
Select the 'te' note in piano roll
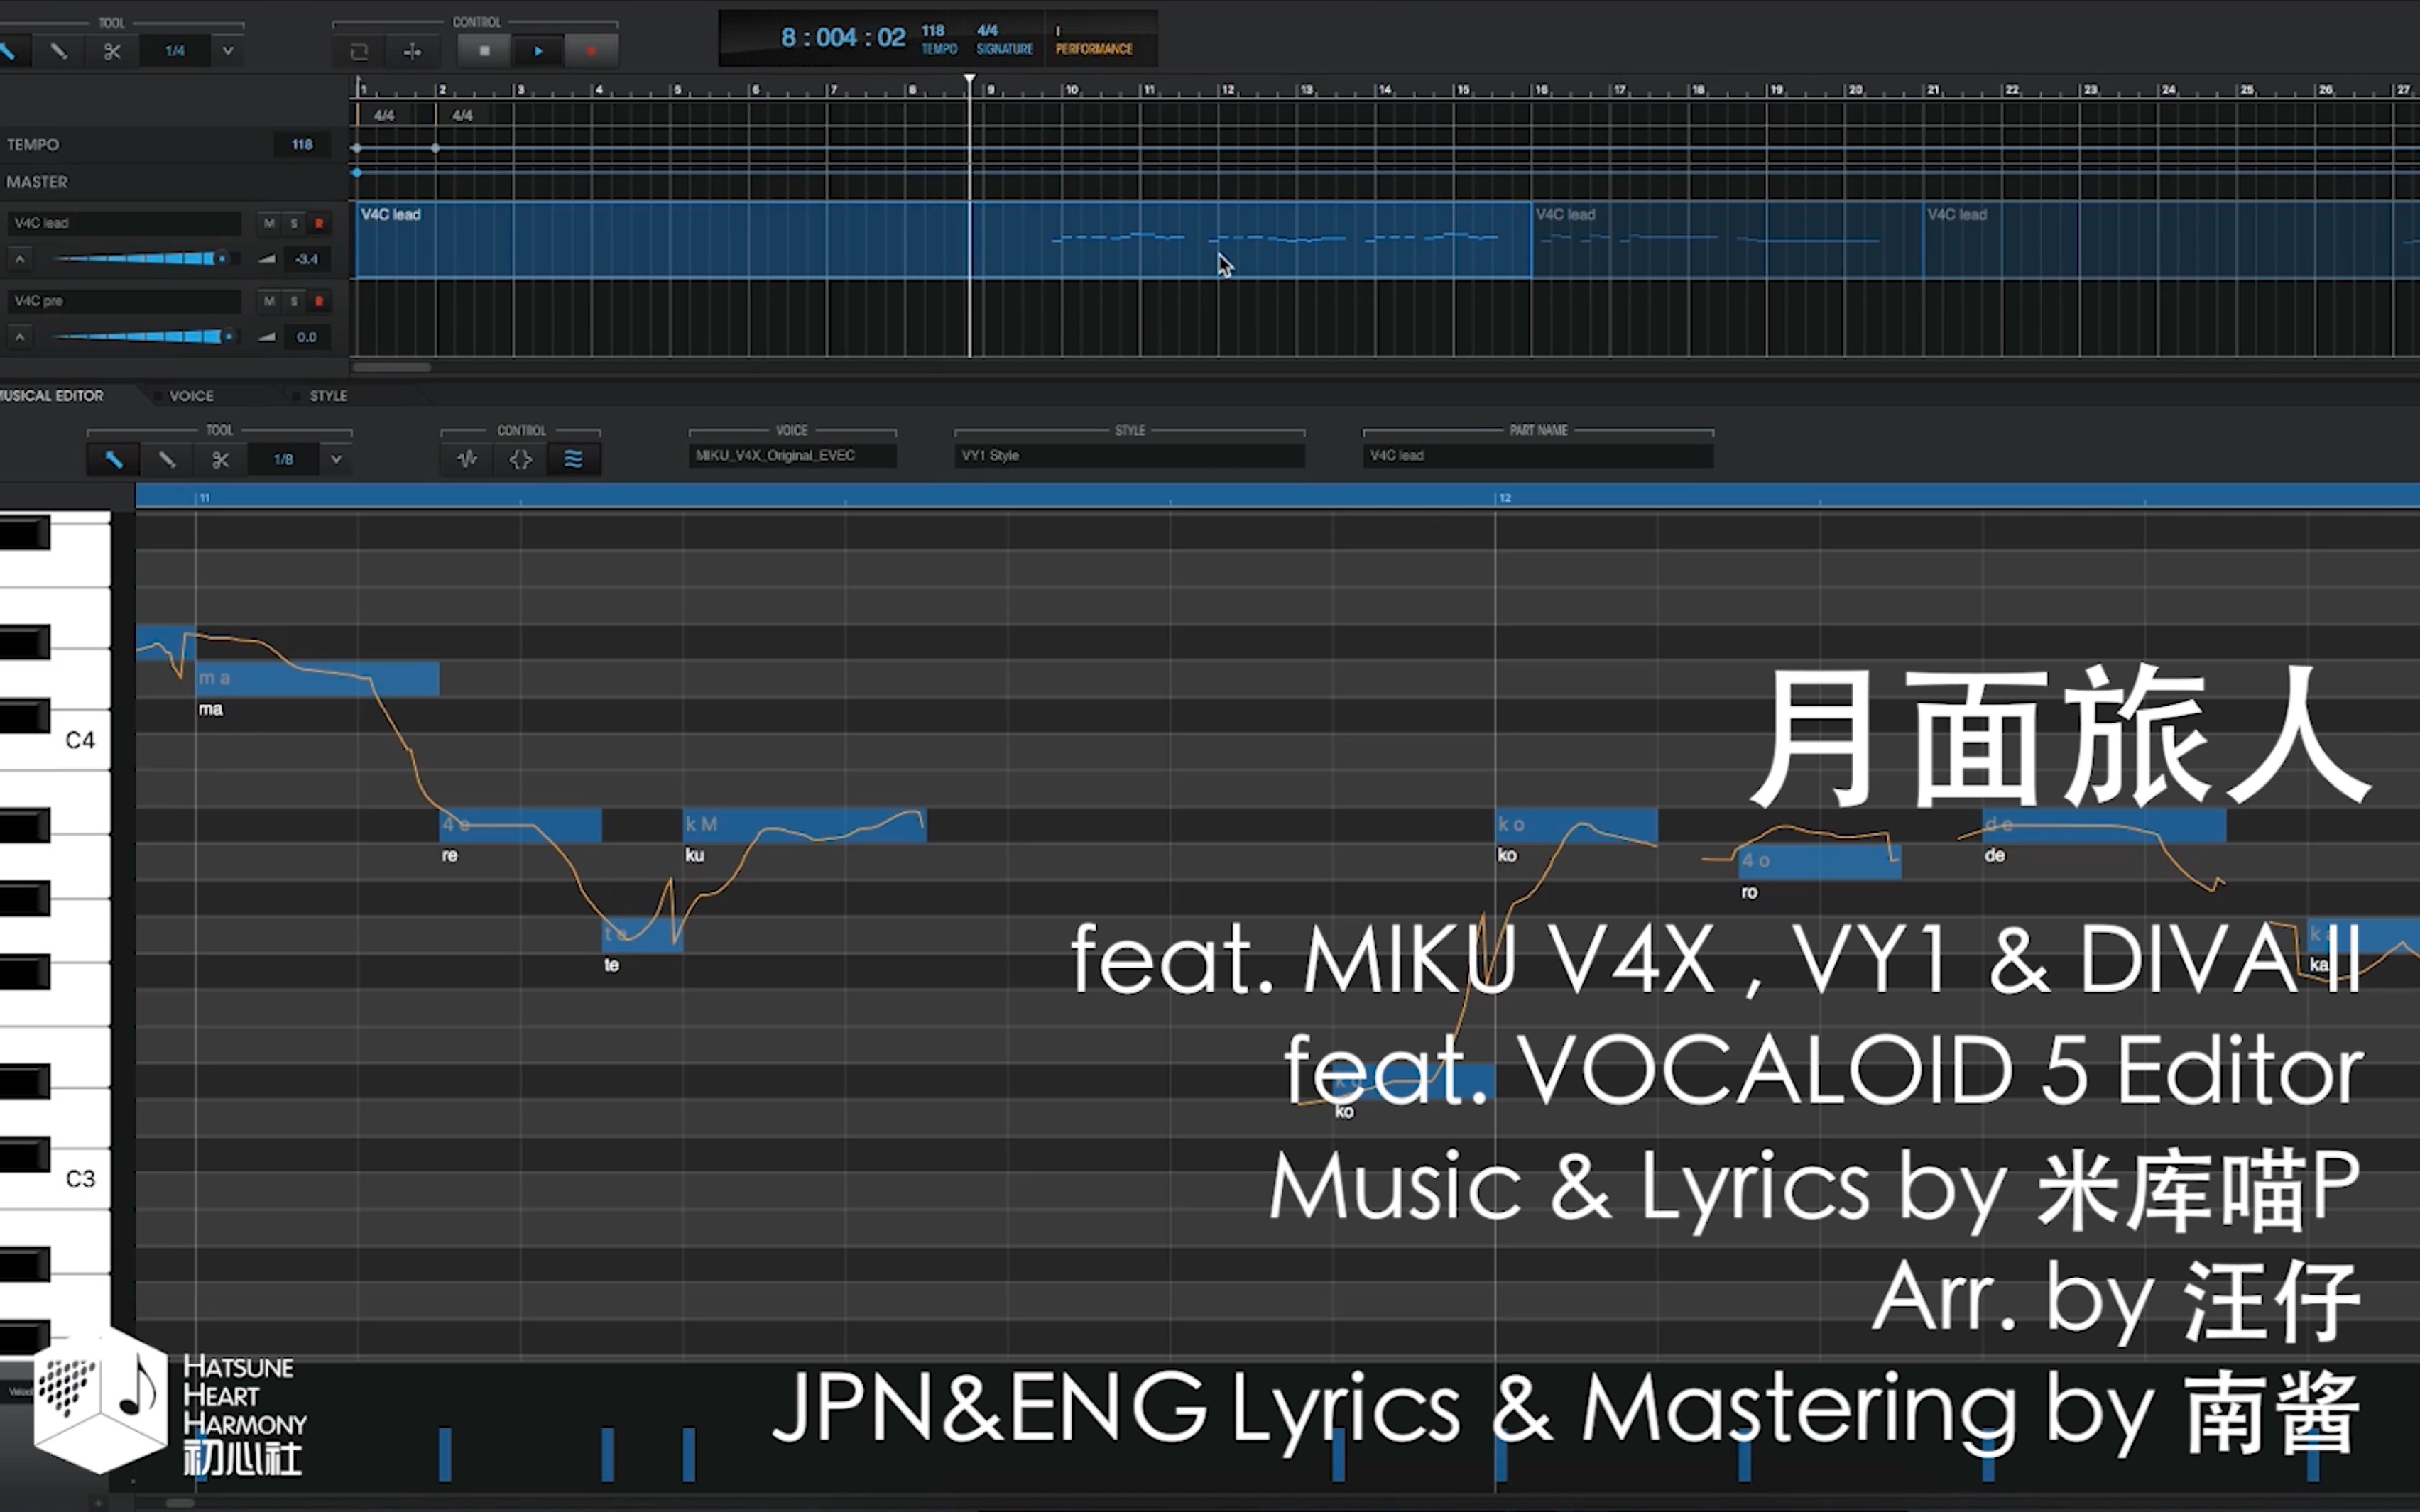click(642, 934)
